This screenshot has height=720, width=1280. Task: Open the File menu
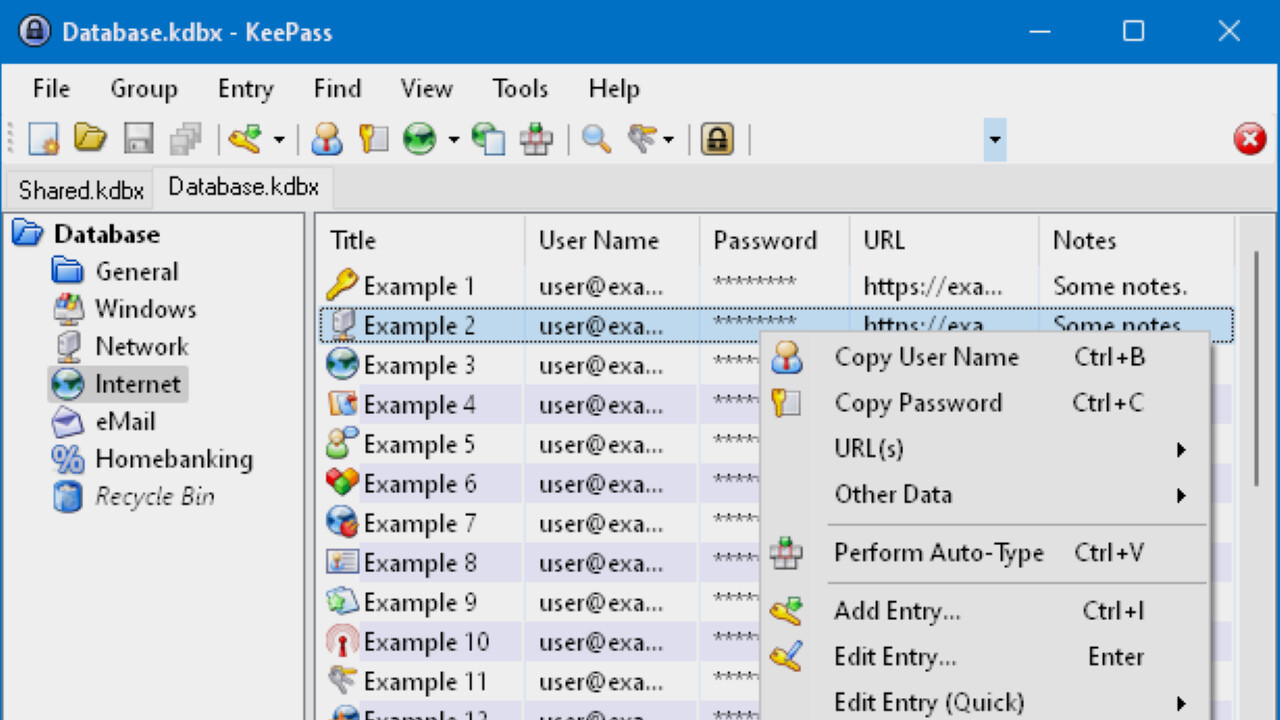(x=51, y=89)
